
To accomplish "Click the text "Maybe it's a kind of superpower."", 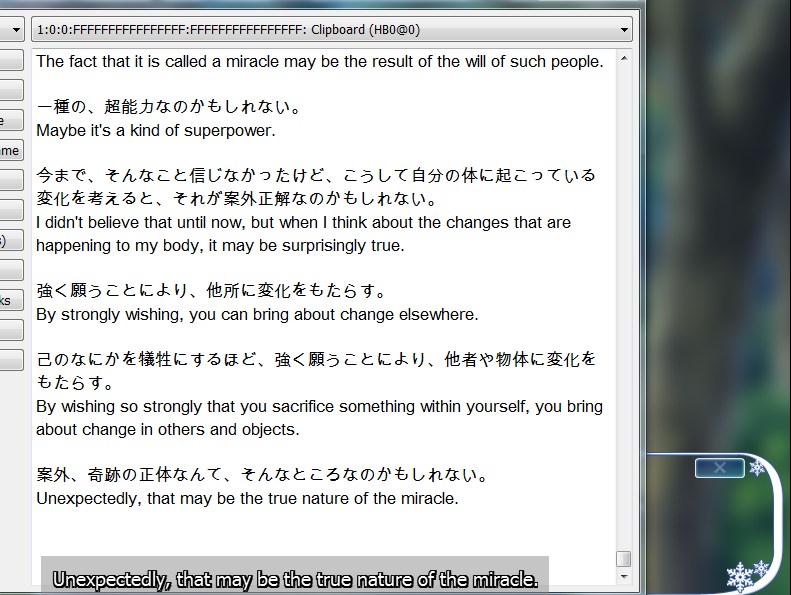I will click(156, 131).
